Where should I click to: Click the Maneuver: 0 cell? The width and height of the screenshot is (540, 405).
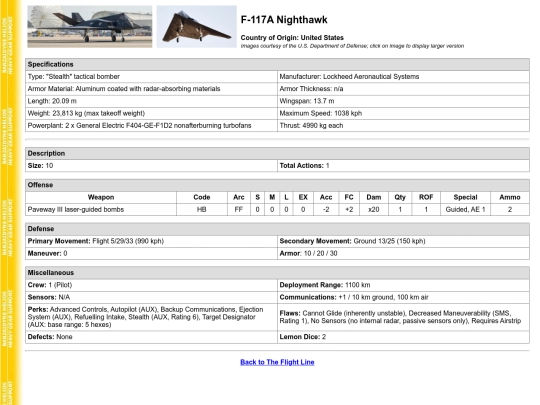tap(151, 253)
